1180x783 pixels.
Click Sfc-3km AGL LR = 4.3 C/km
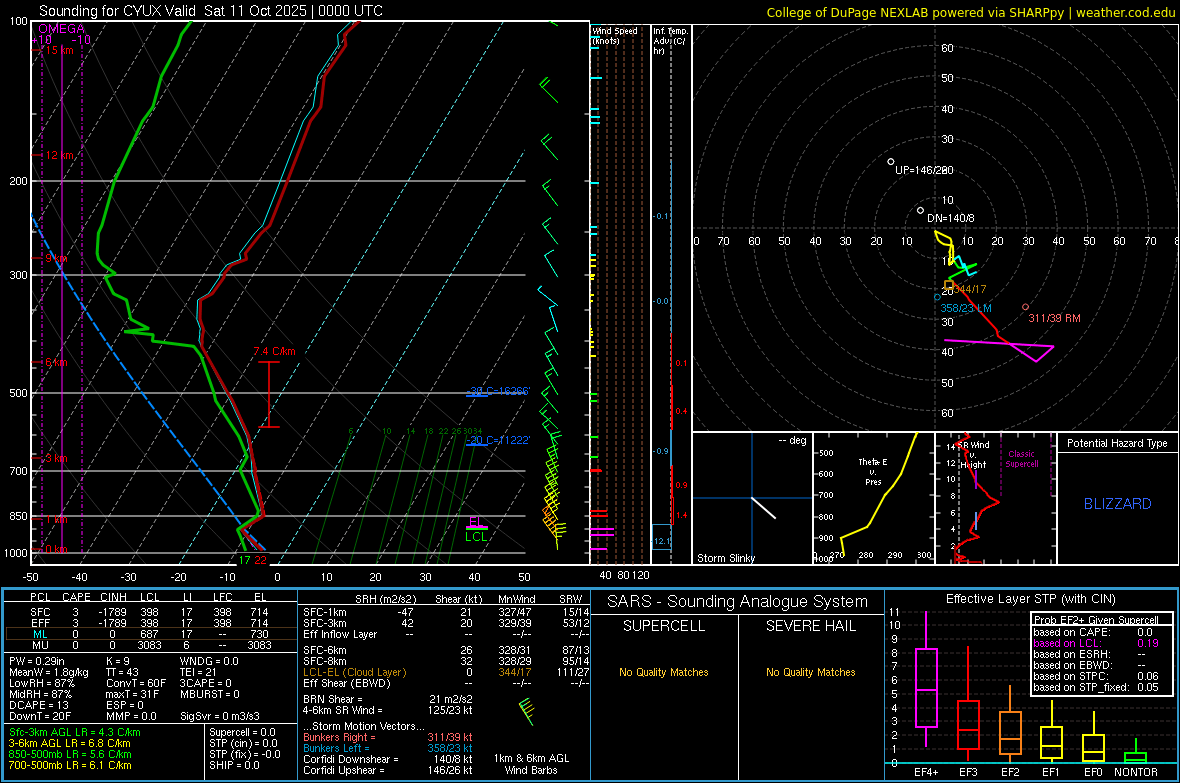point(75,732)
